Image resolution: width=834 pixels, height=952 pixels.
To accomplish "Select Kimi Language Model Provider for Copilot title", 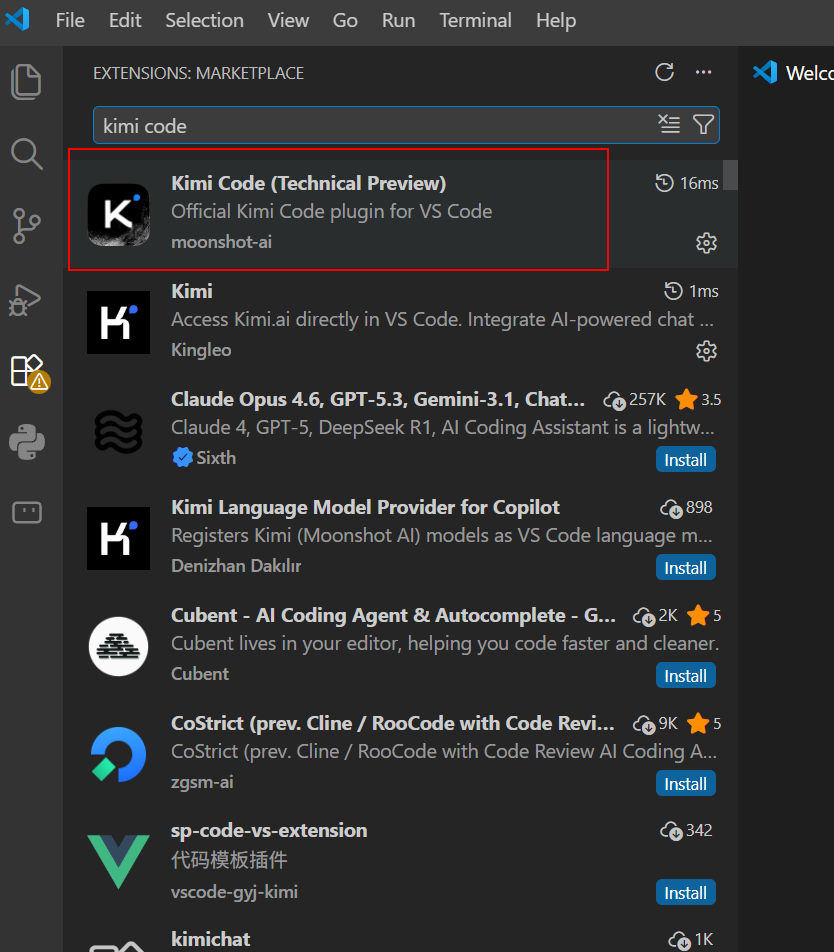I will pyautogui.click(x=365, y=508).
